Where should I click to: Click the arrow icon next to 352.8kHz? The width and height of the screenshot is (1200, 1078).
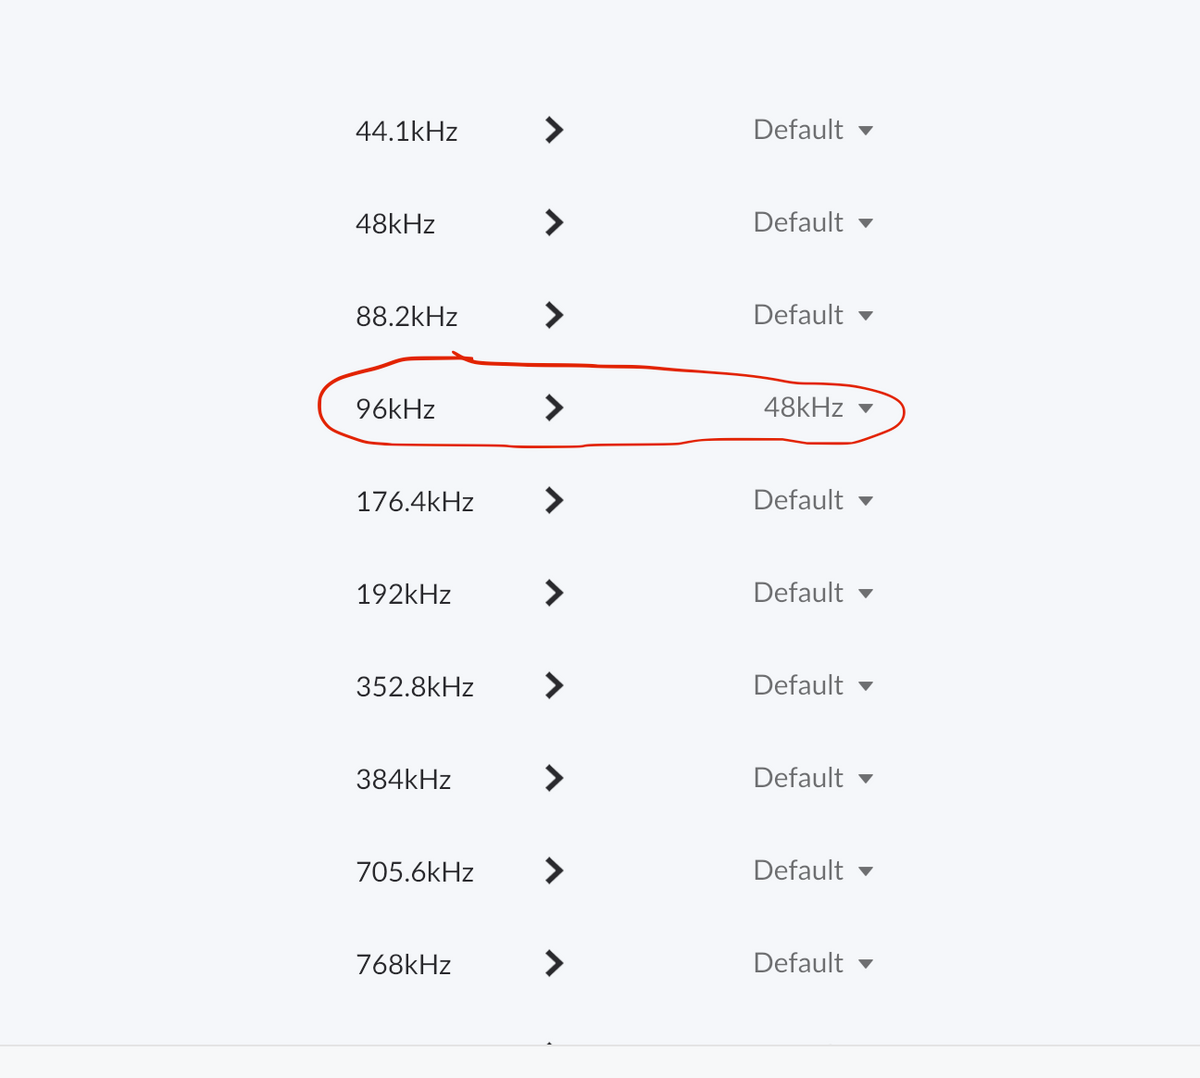pyautogui.click(x=554, y=685)
